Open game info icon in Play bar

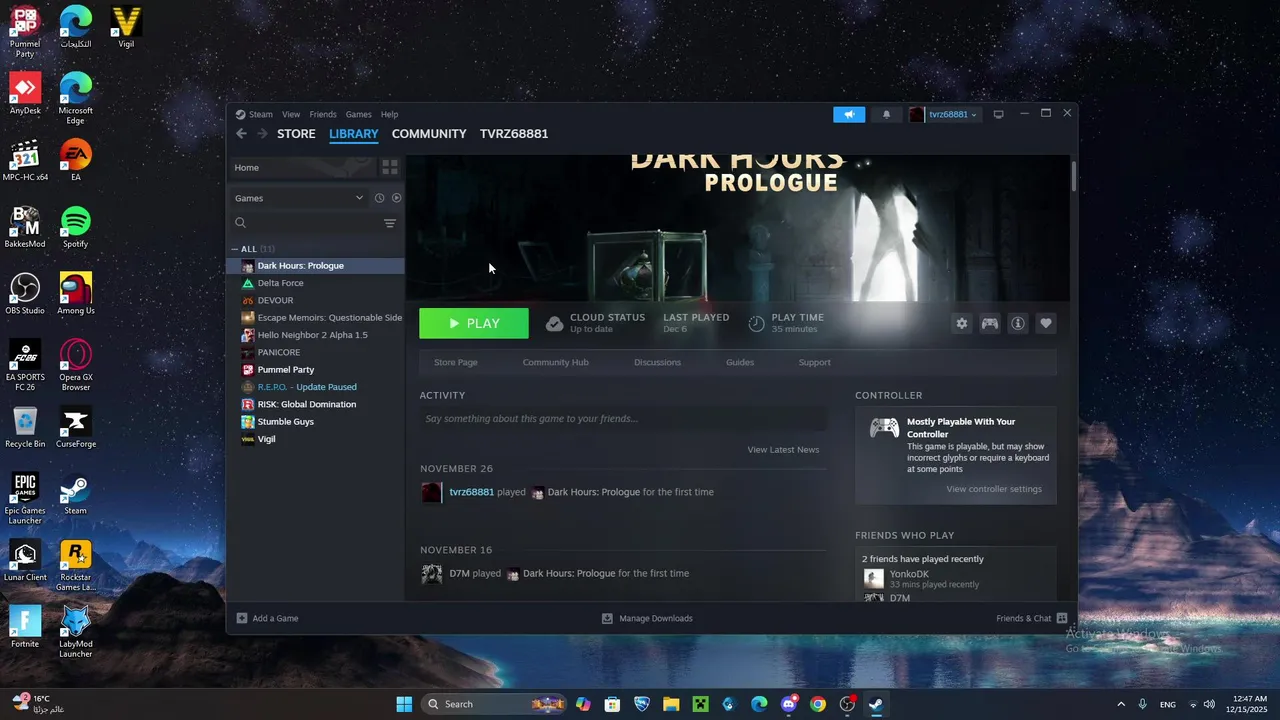coord(1018,324)
